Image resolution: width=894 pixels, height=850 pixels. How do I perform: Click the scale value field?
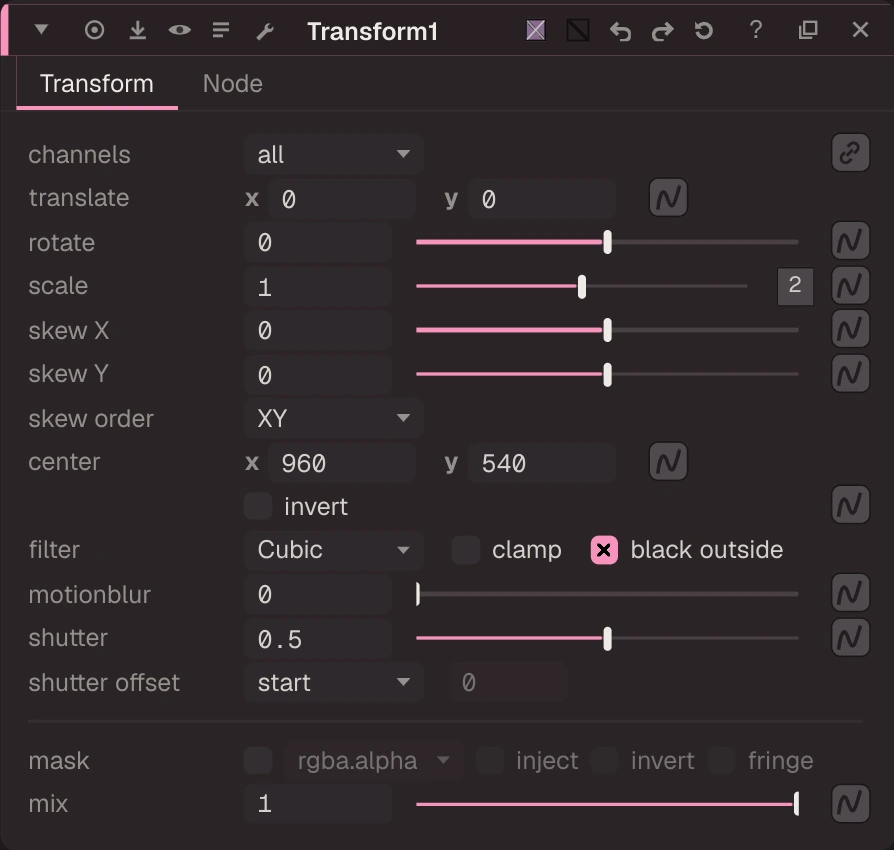tap(318, 286)
